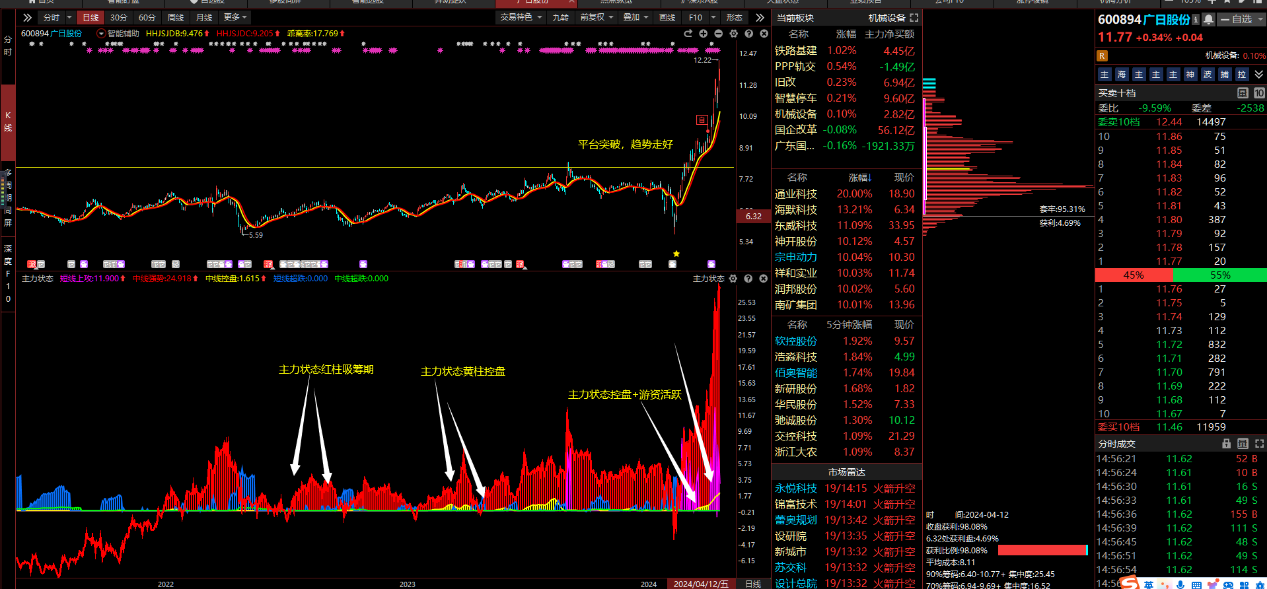Click the blue 波 tag icon

click(x=1207, y=74)
